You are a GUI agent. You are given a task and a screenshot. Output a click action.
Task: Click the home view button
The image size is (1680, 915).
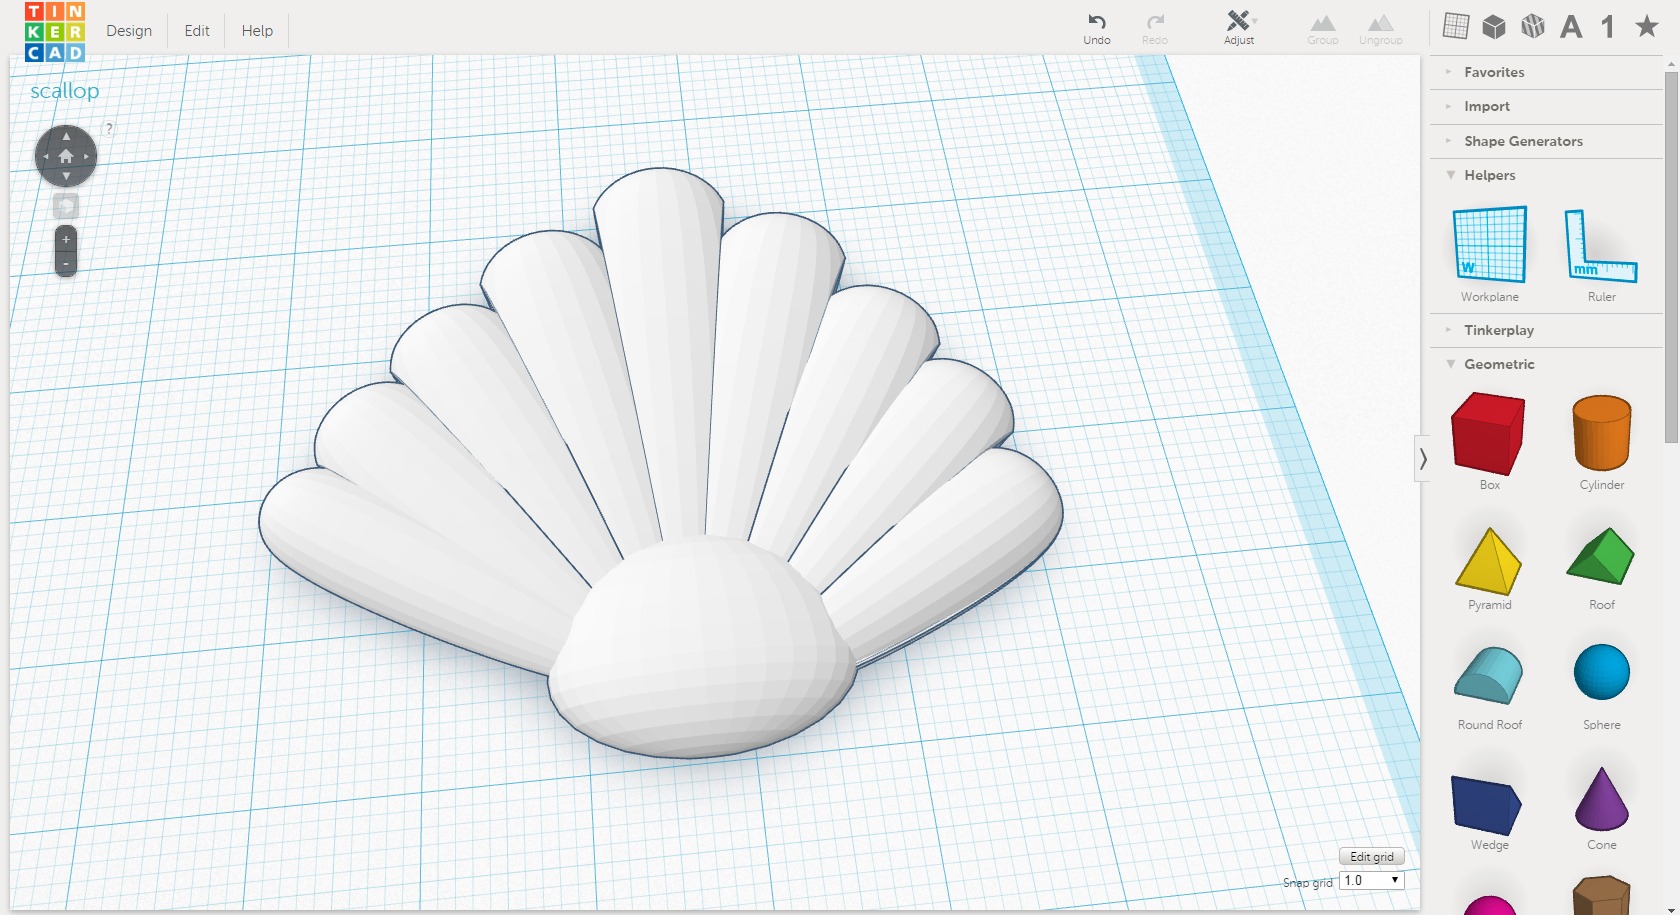tap(66, 156)
